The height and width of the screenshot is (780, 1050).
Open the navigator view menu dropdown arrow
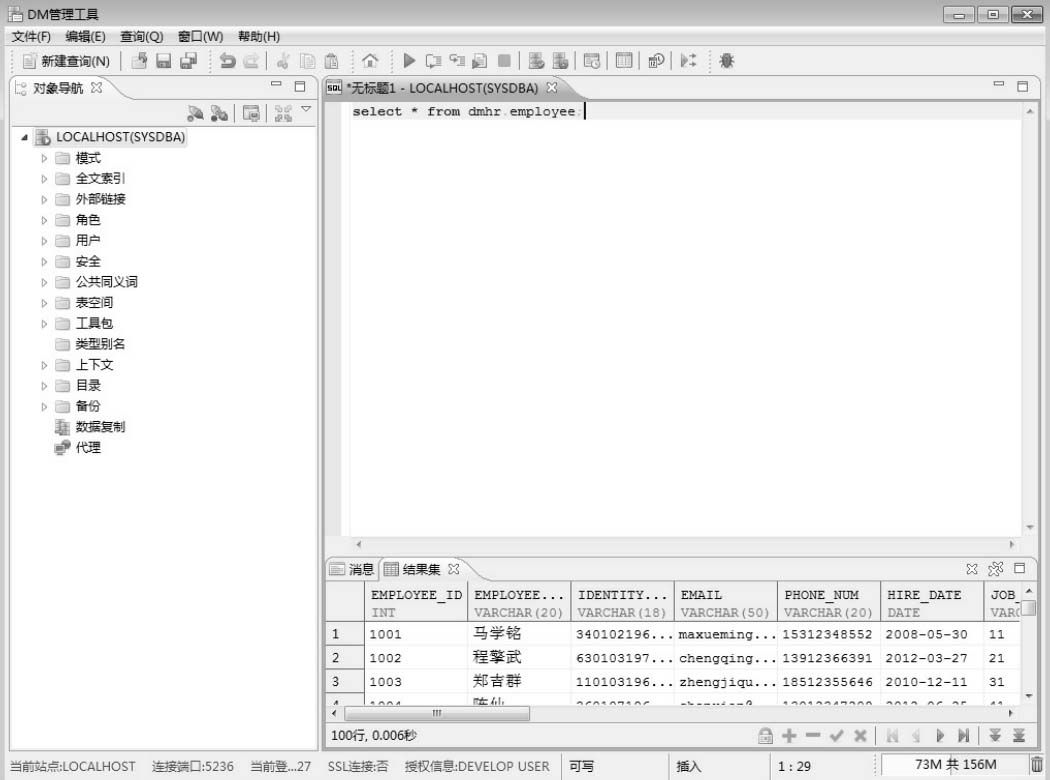[307, 110]
